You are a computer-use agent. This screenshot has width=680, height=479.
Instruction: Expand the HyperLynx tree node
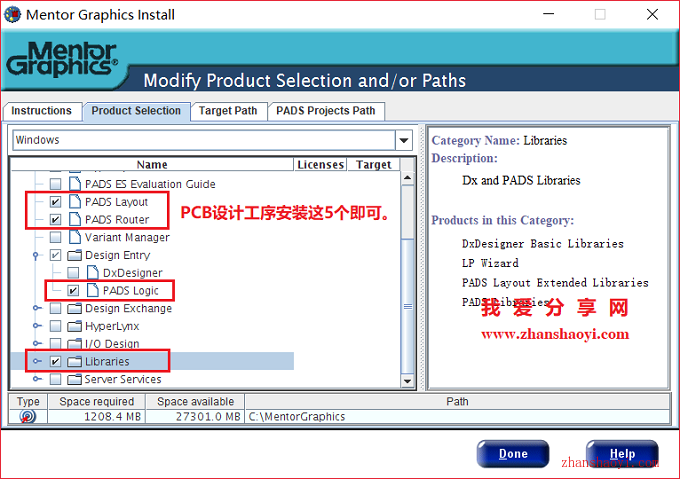click(37, 326)
